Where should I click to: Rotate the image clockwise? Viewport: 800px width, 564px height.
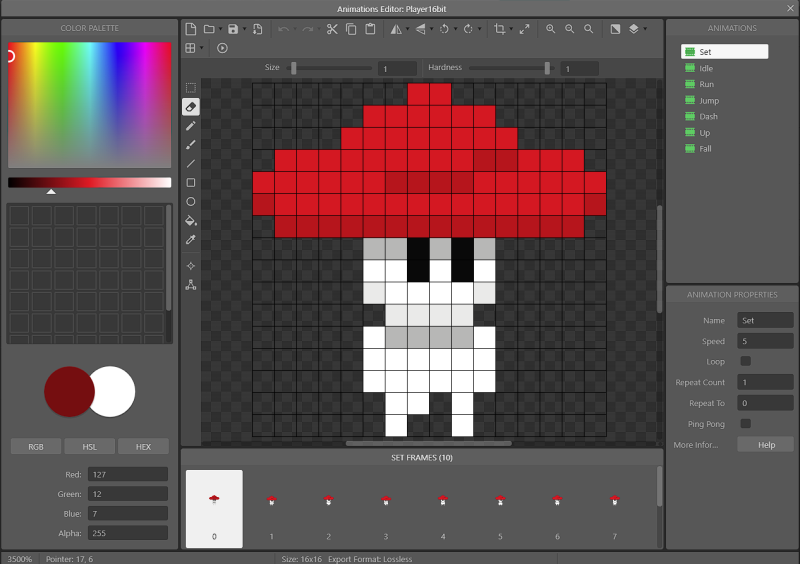click(x=468, y=29)
